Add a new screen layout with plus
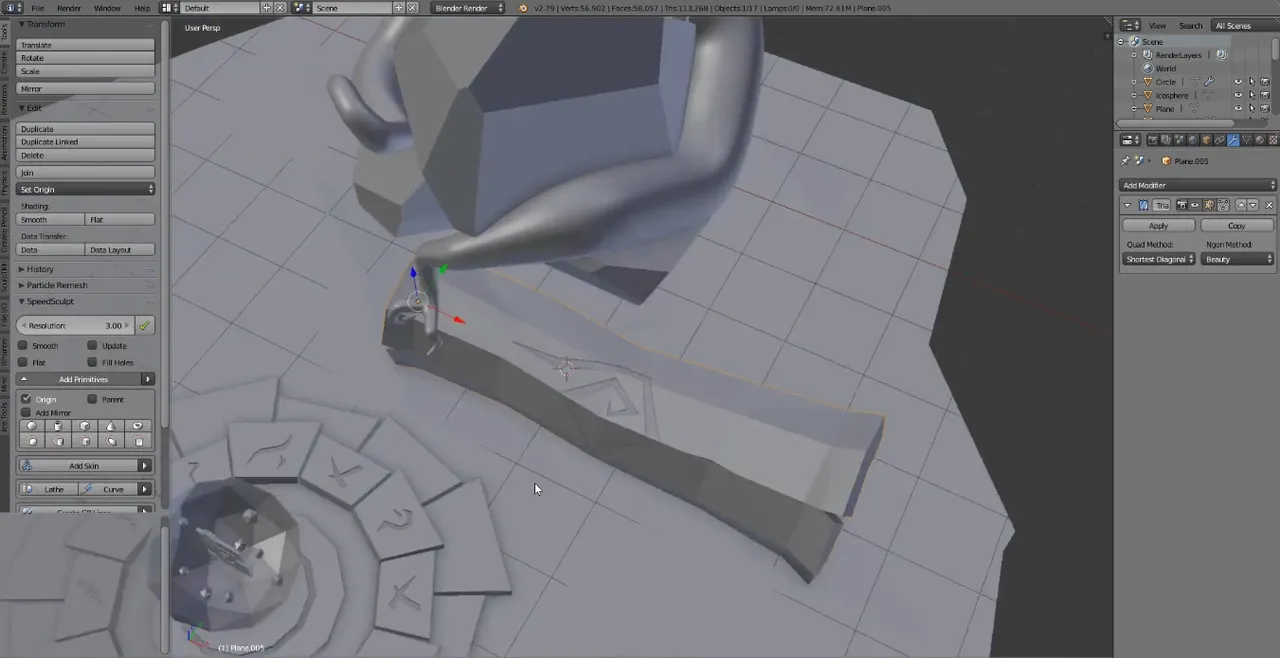 pos(266,8)
